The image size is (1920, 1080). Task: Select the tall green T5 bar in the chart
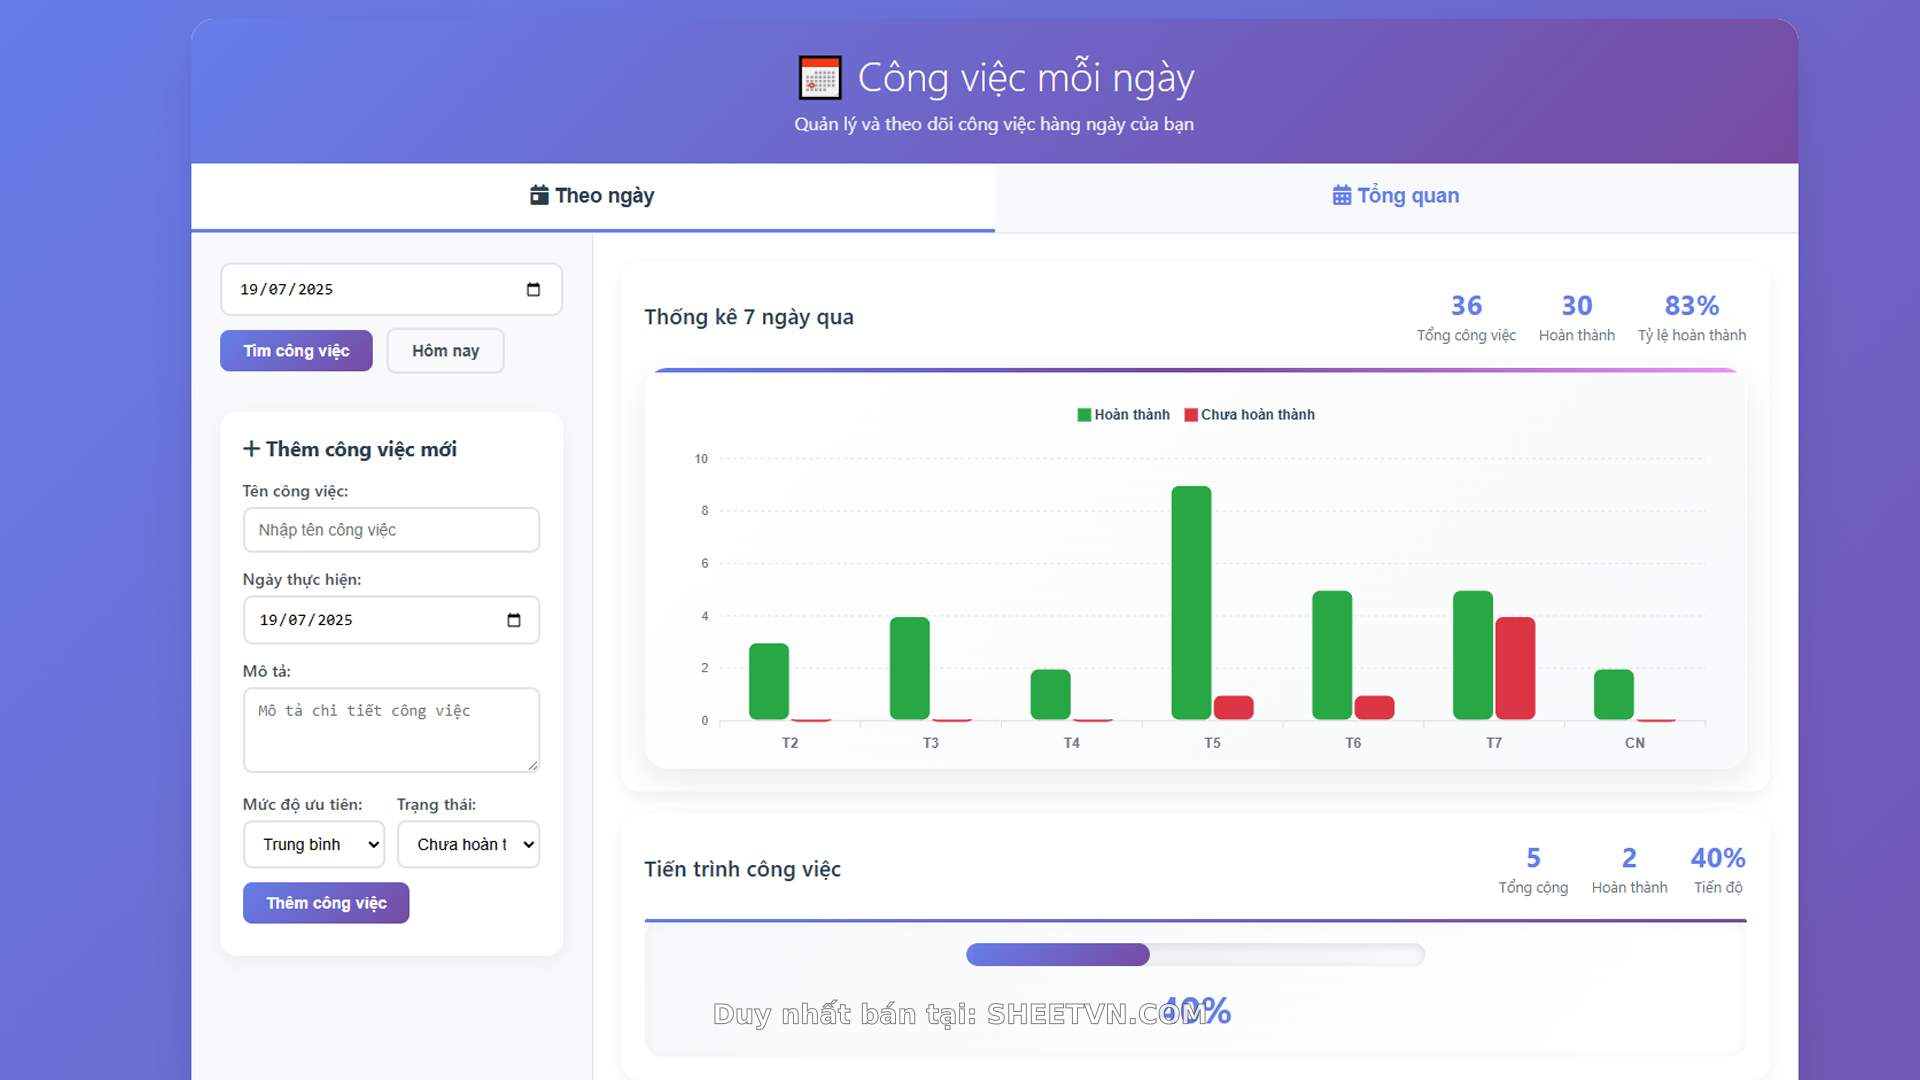point(1191,600)
